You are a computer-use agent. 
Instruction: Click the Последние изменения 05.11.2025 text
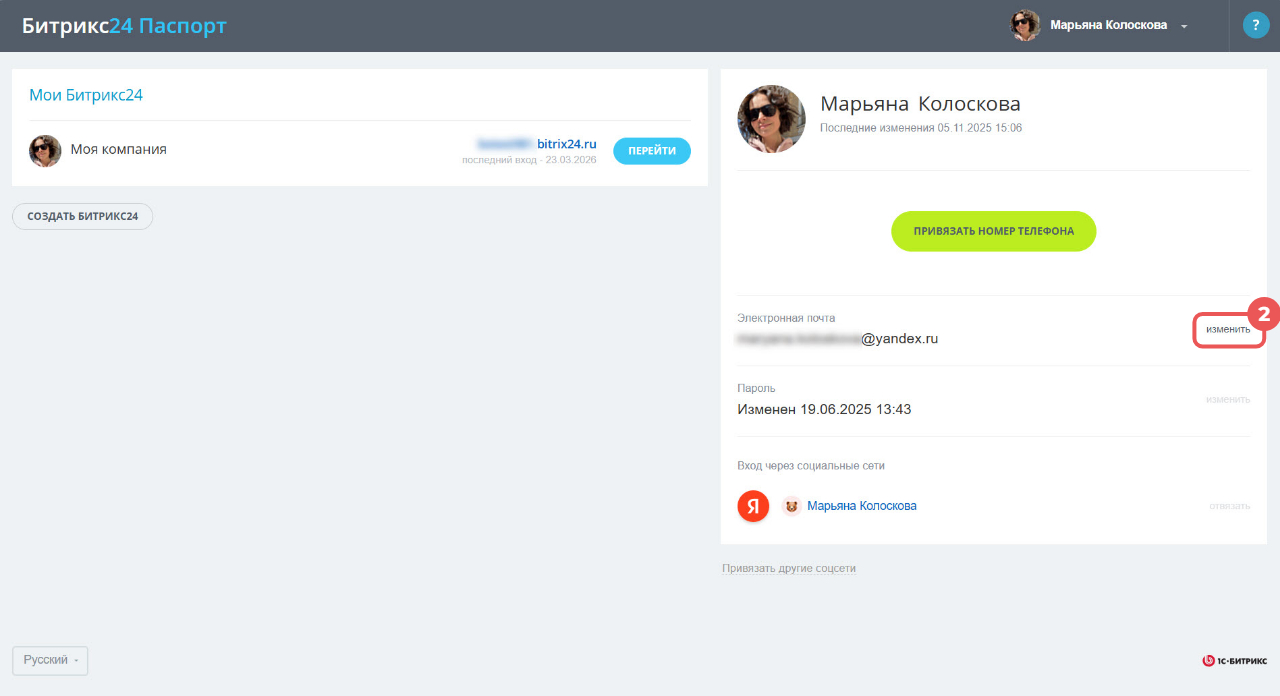[921, 128]
